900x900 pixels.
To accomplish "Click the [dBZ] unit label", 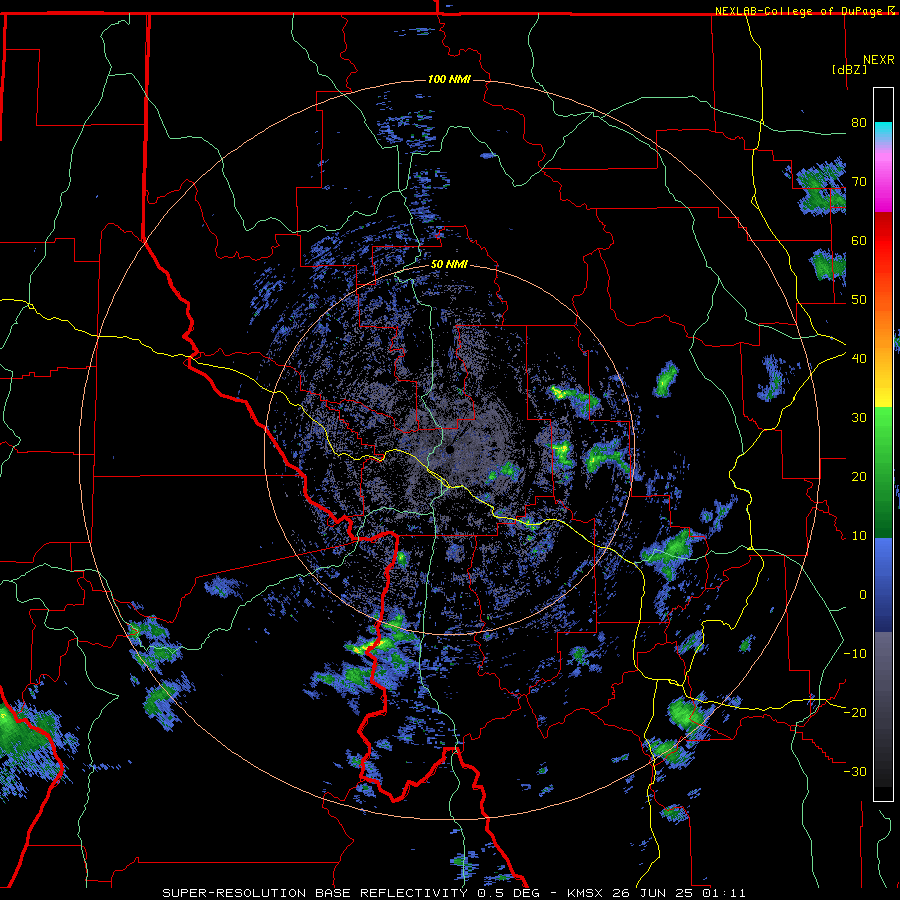I will coord(849,69).
